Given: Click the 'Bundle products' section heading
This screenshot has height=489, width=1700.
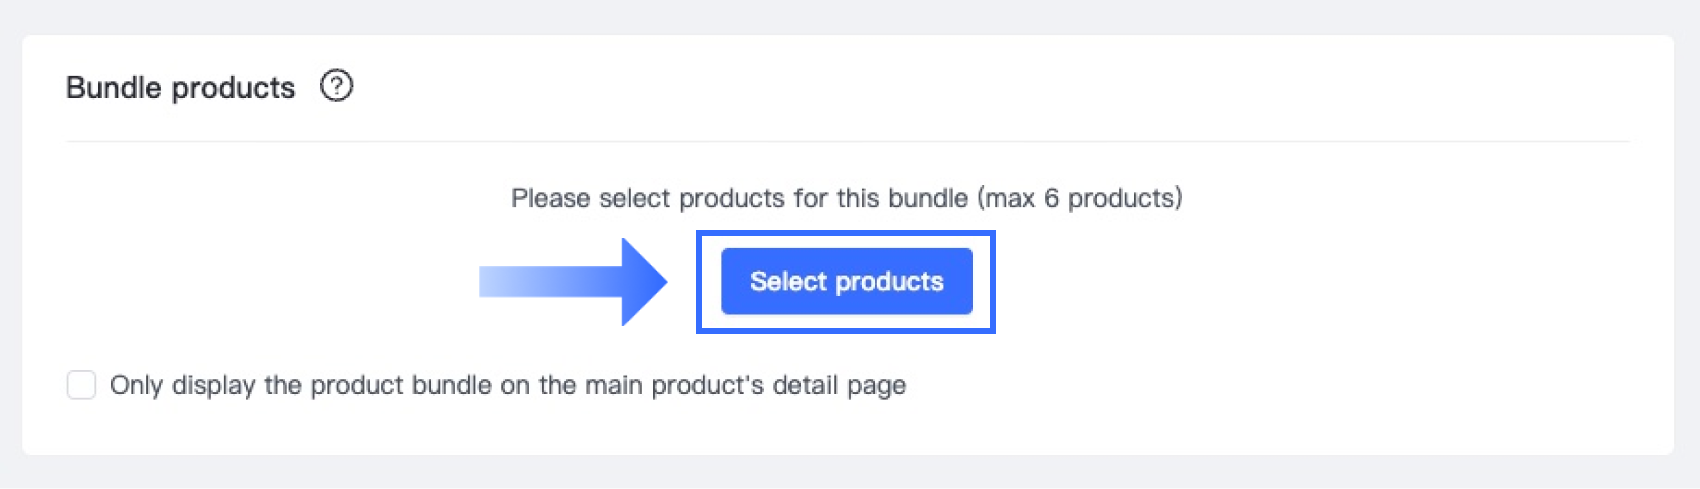Looking at the screenshot, I should 180,88.
